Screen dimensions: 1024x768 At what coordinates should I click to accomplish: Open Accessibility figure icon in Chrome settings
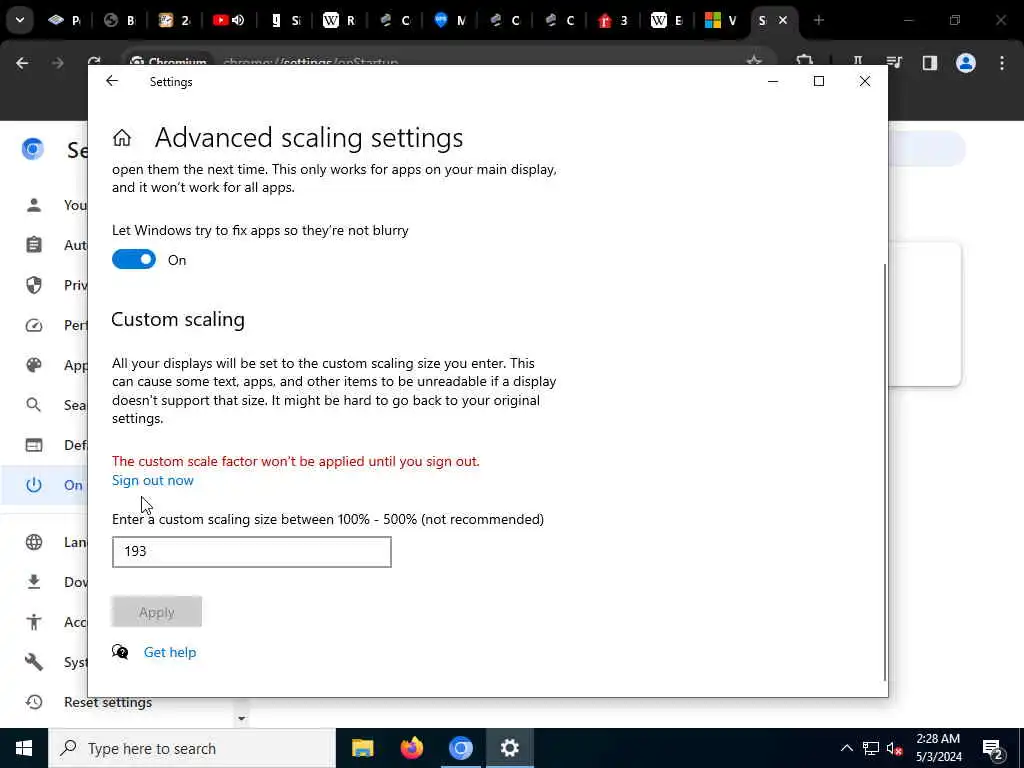pos(34,622)
